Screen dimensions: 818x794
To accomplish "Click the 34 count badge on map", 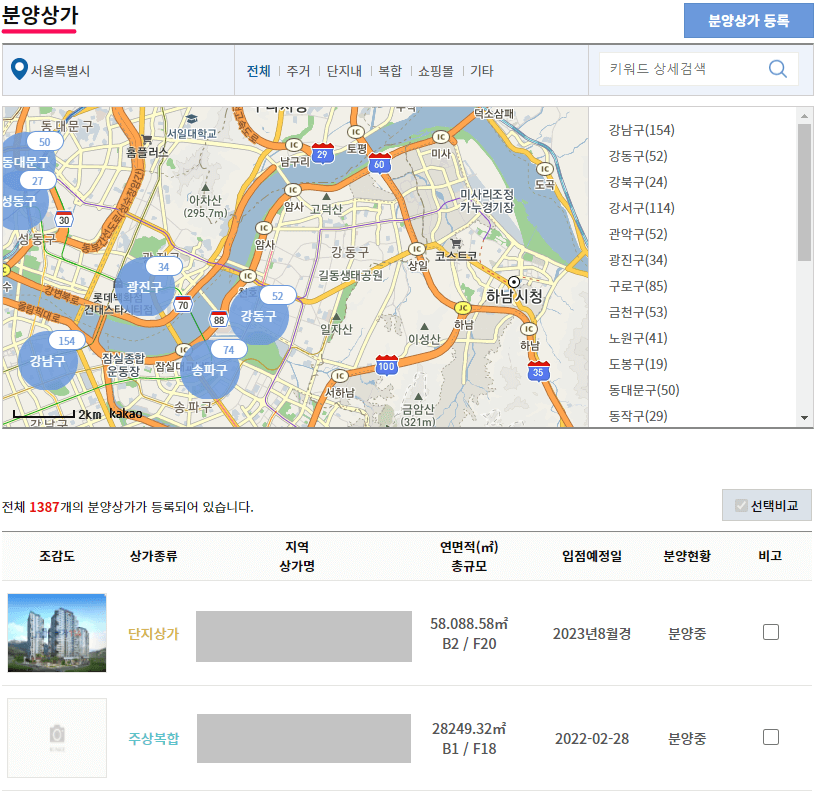I will point(164,267).
